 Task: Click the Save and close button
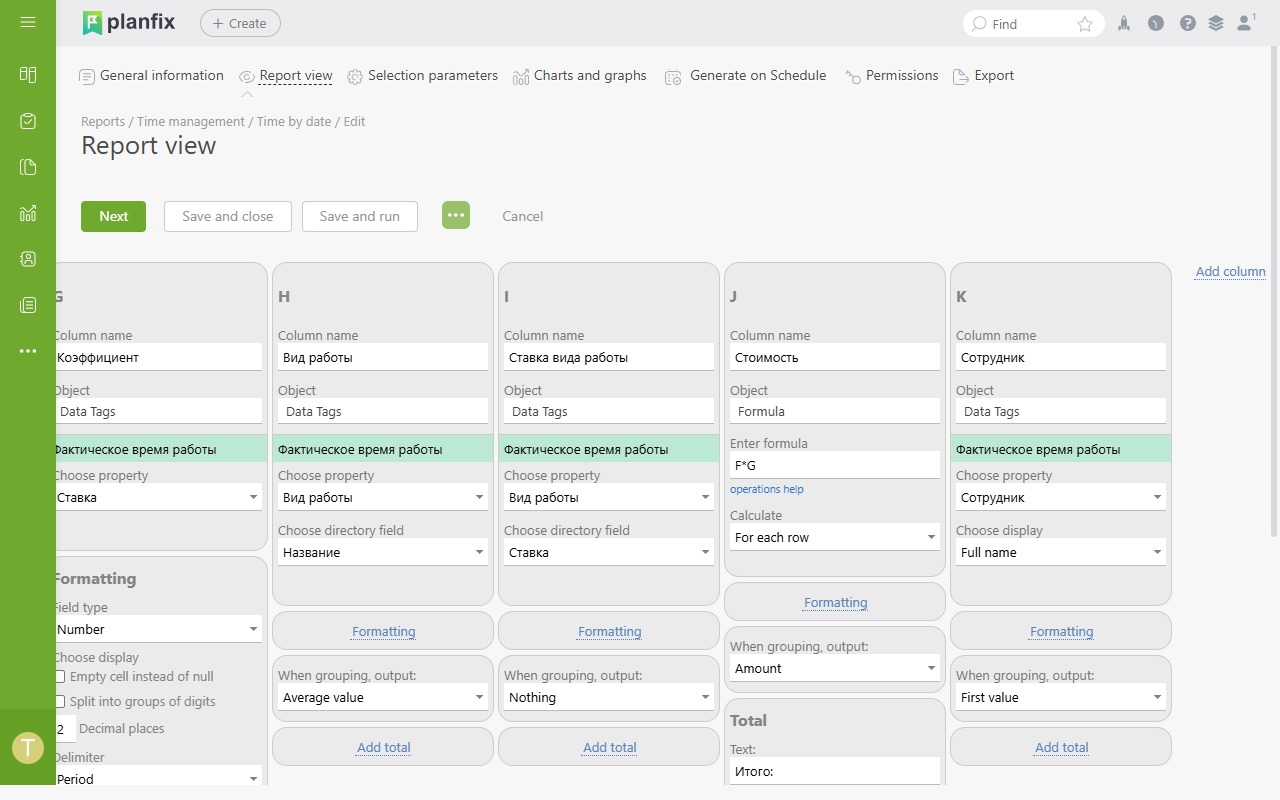pyautogui.click(x=228, y=216)
